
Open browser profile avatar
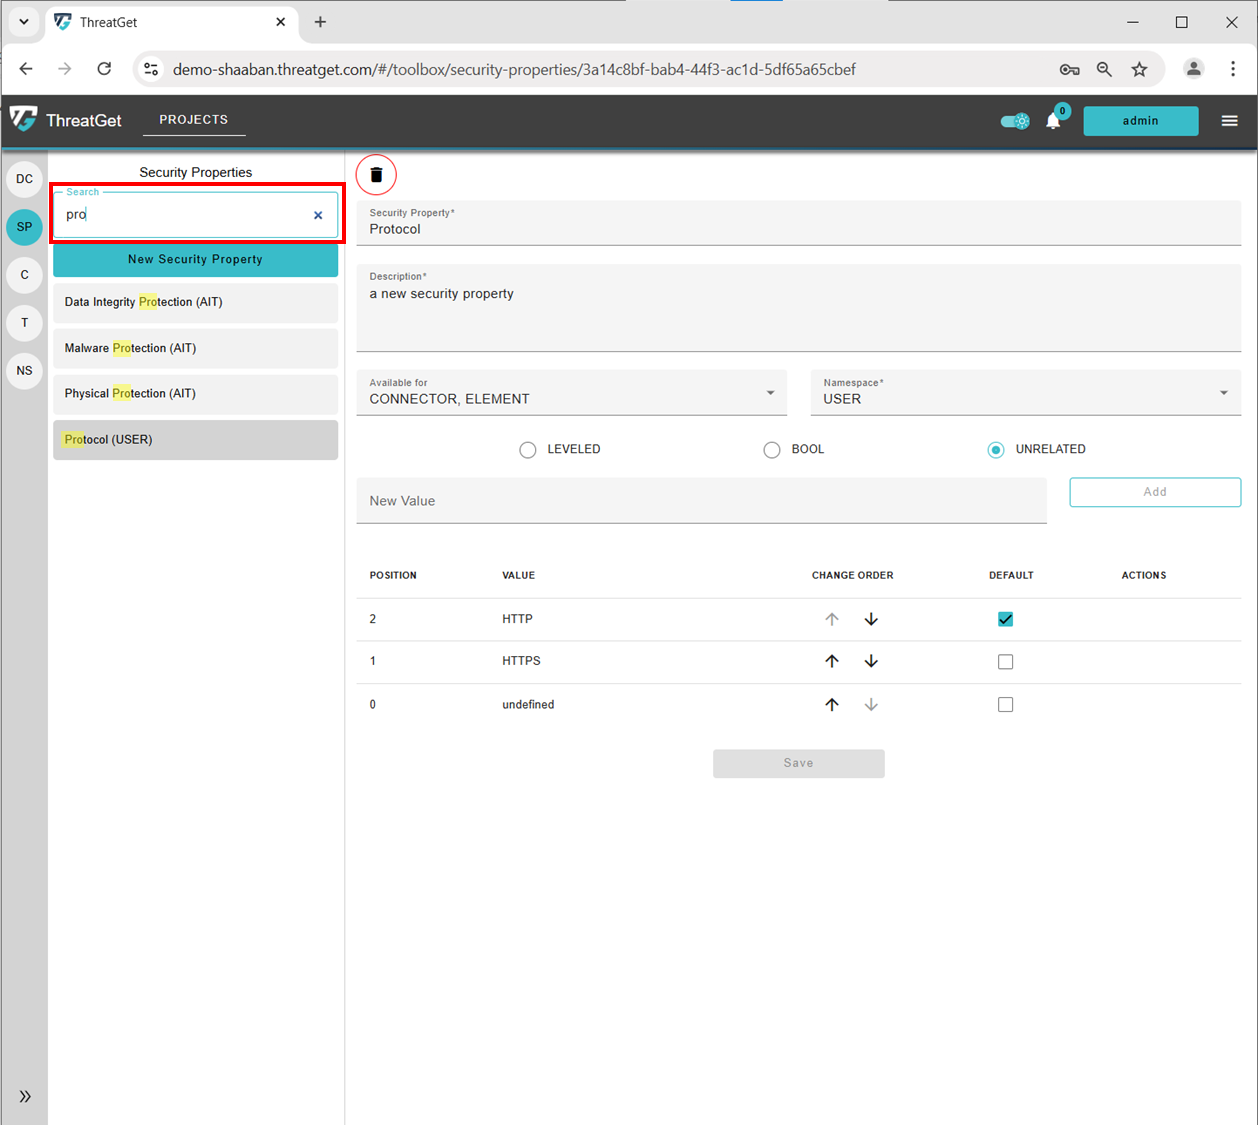pyautogui.click(x=1193, y=69)
